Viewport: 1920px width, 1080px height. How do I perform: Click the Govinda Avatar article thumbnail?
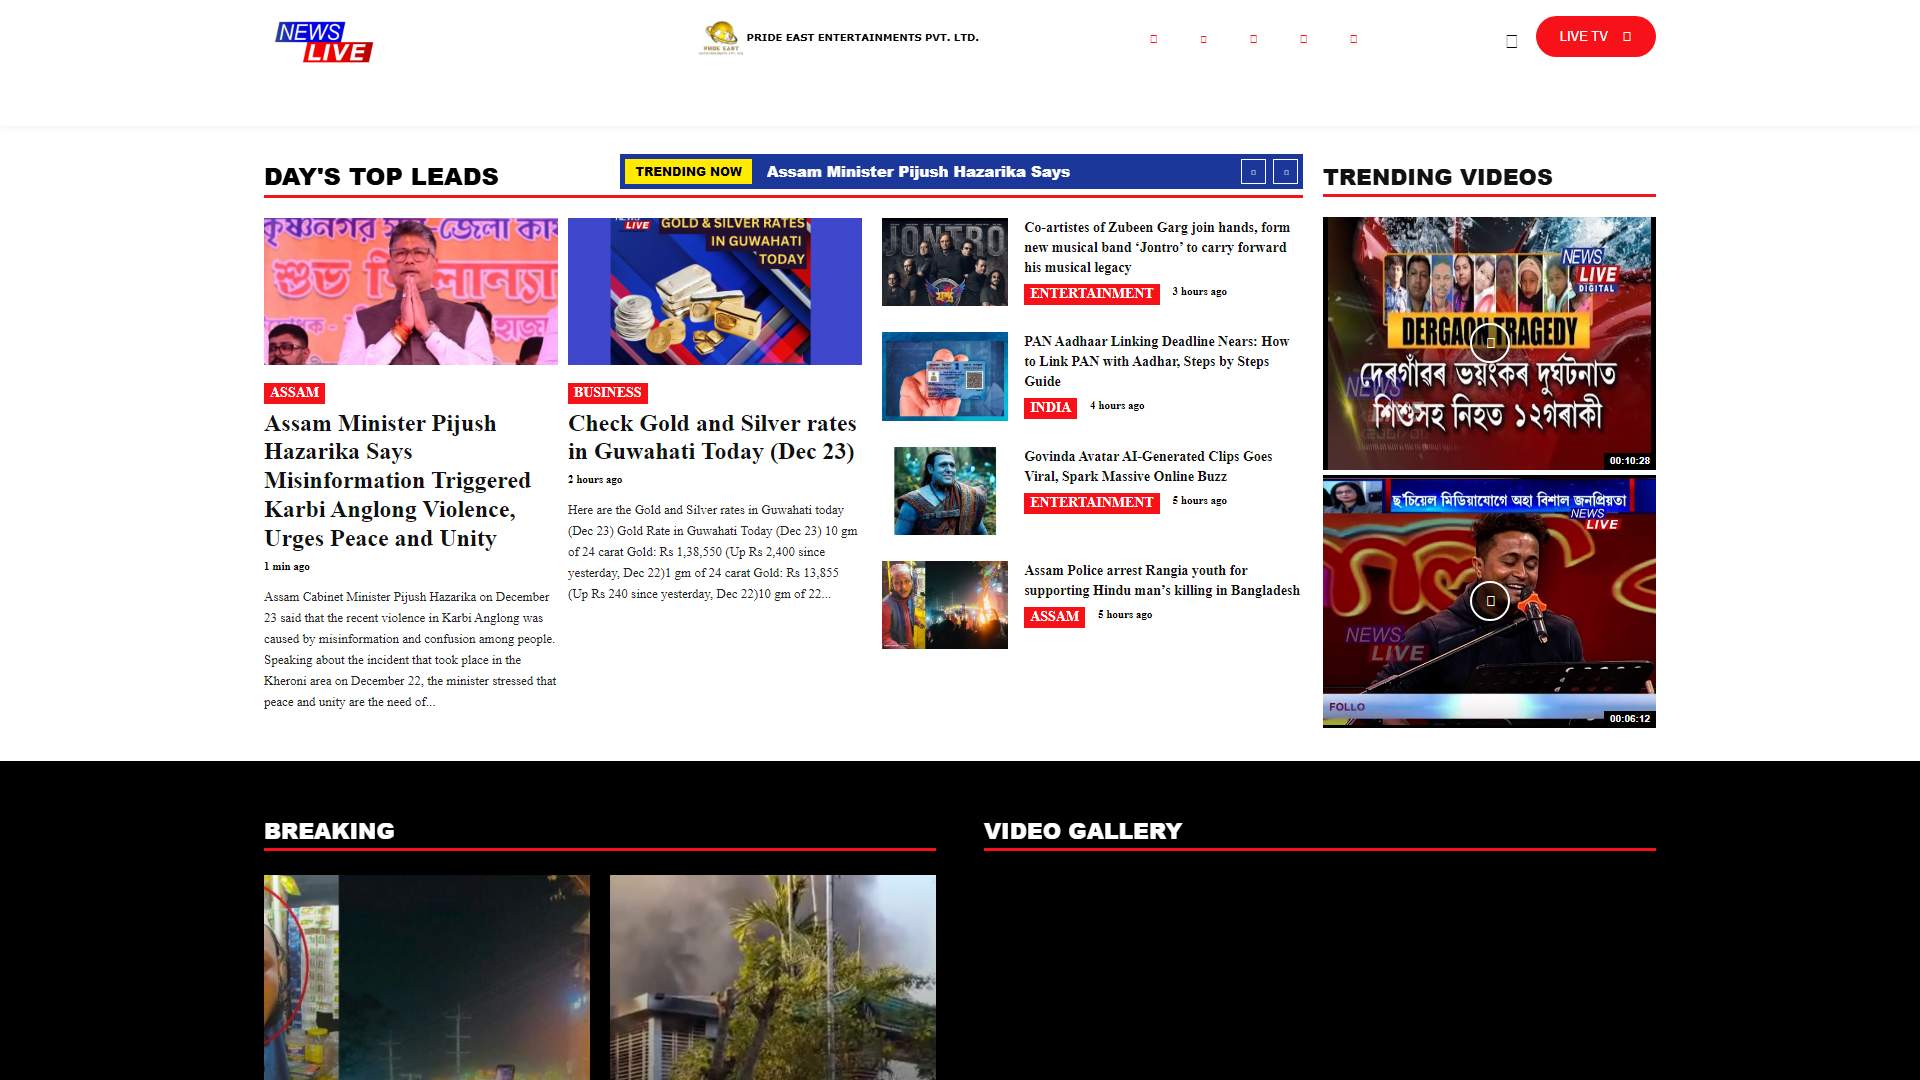[944, 490]
